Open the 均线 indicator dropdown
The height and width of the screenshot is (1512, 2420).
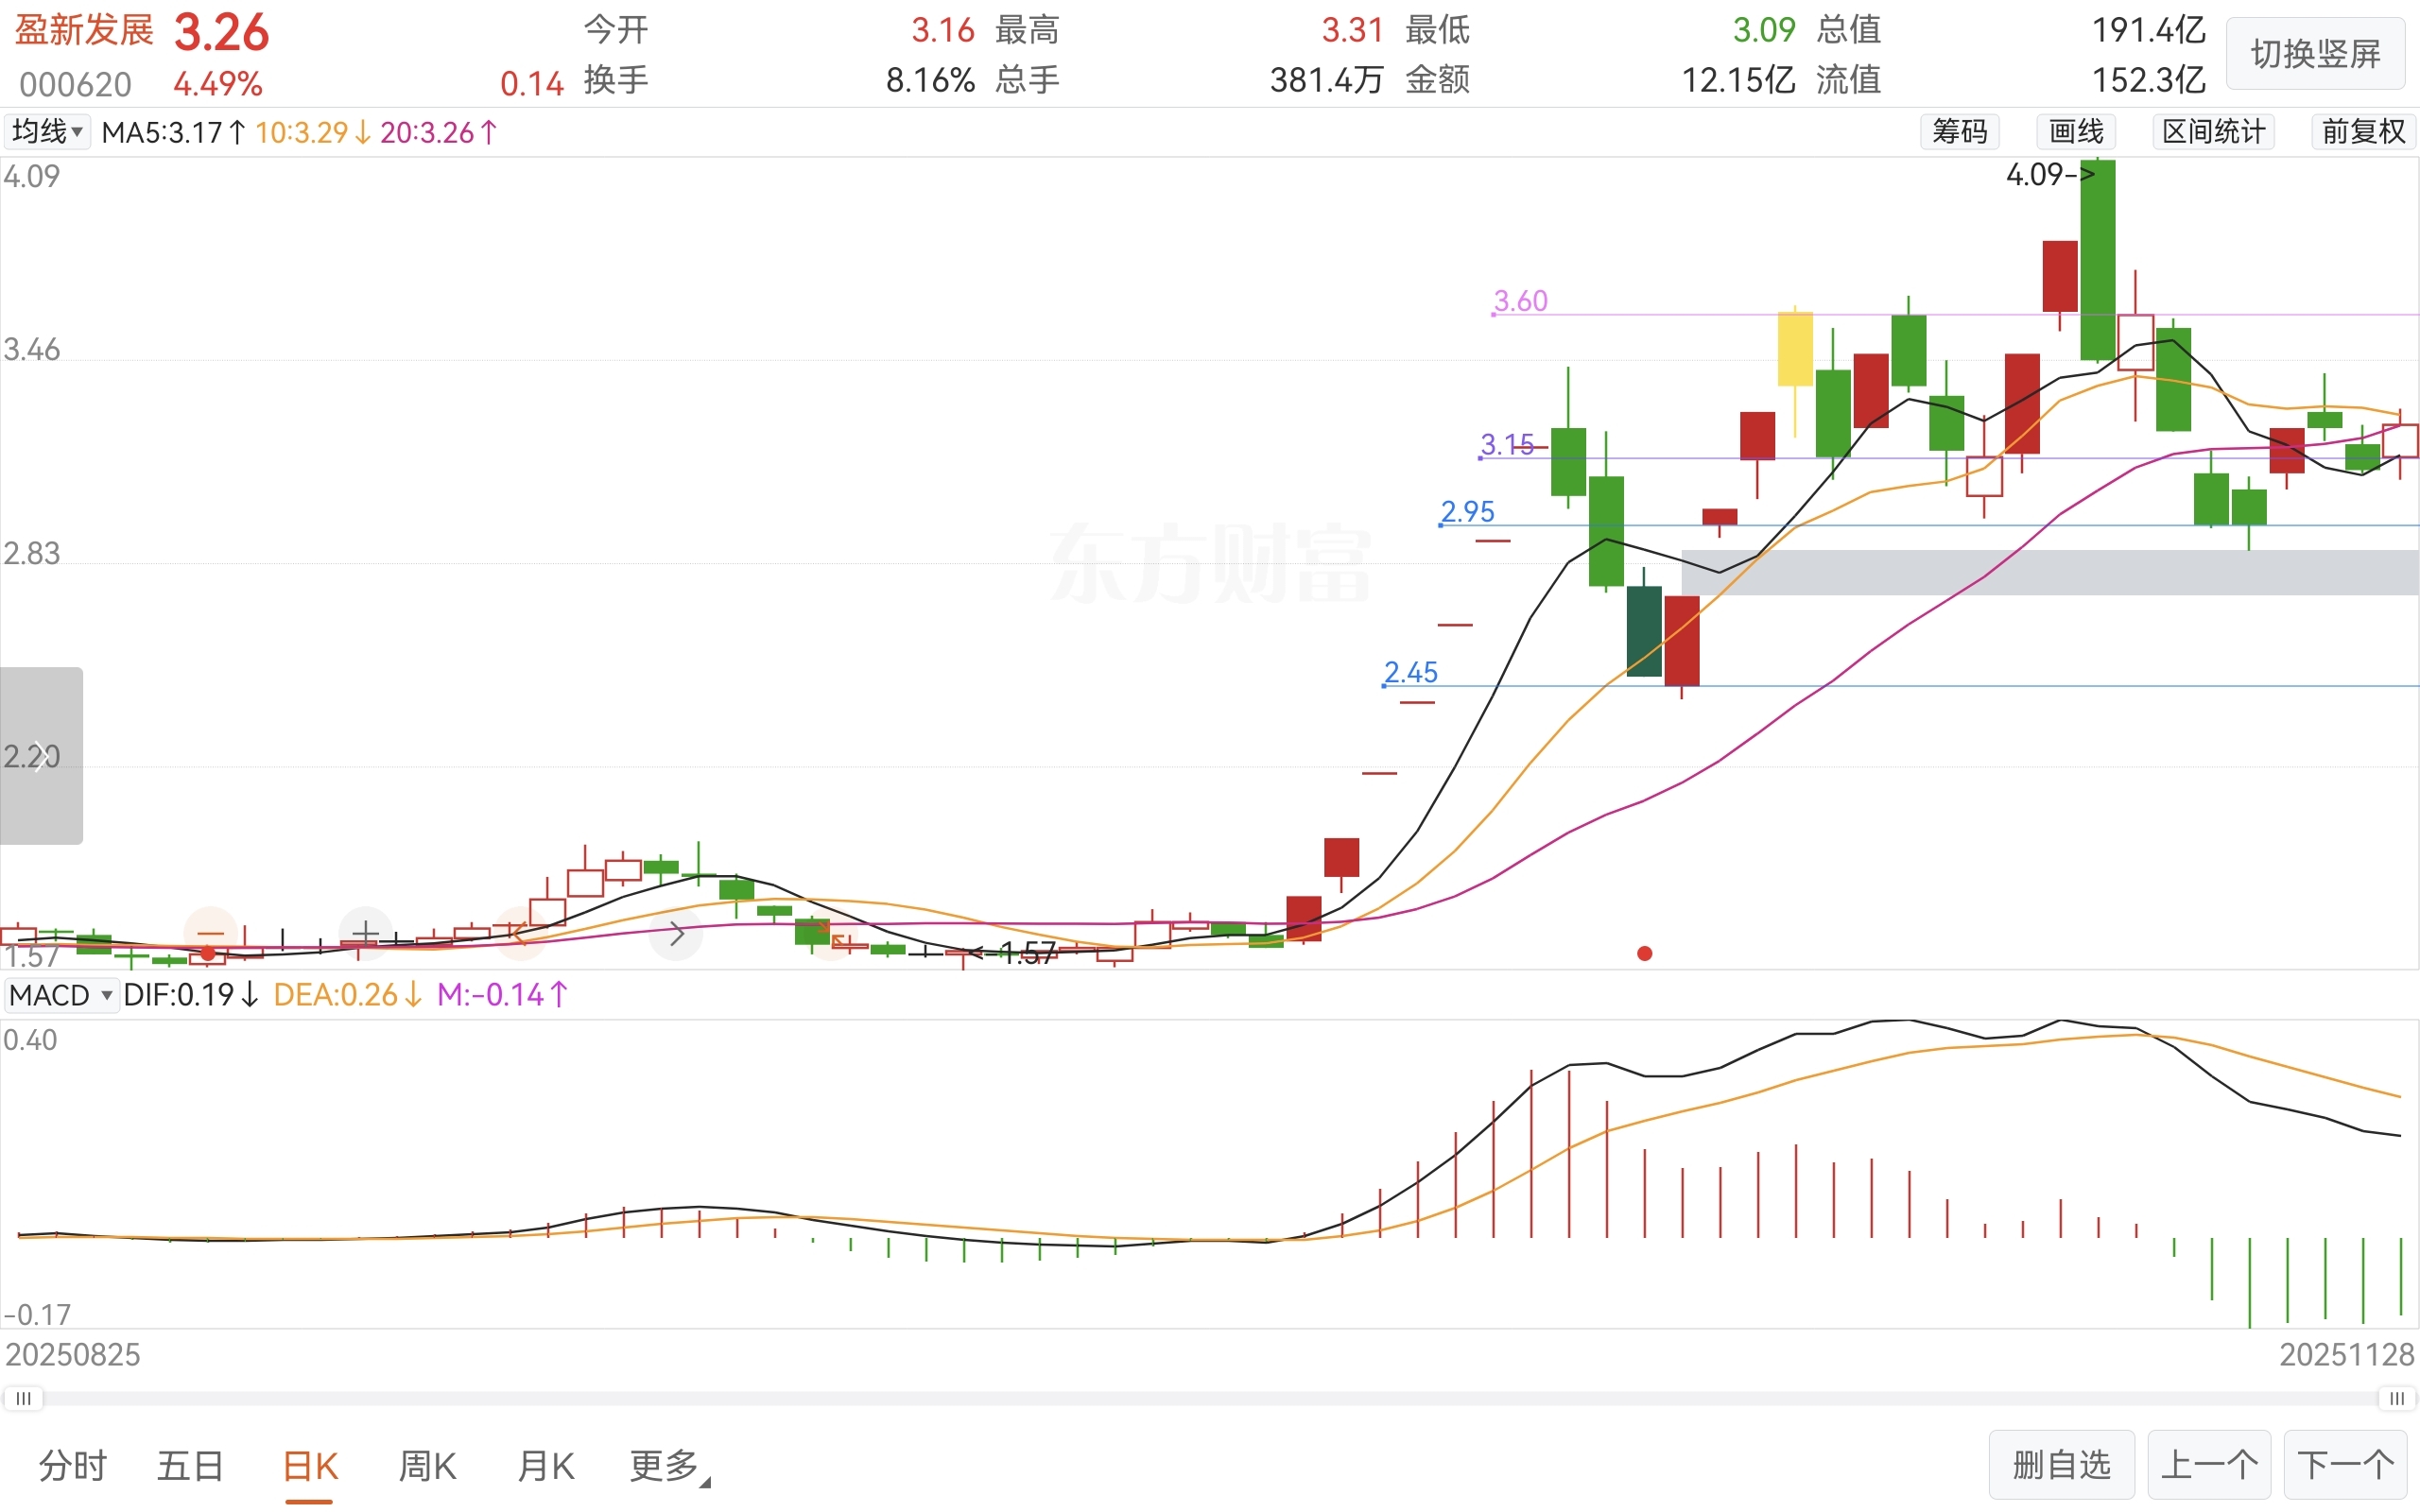(x=46, y=132)
